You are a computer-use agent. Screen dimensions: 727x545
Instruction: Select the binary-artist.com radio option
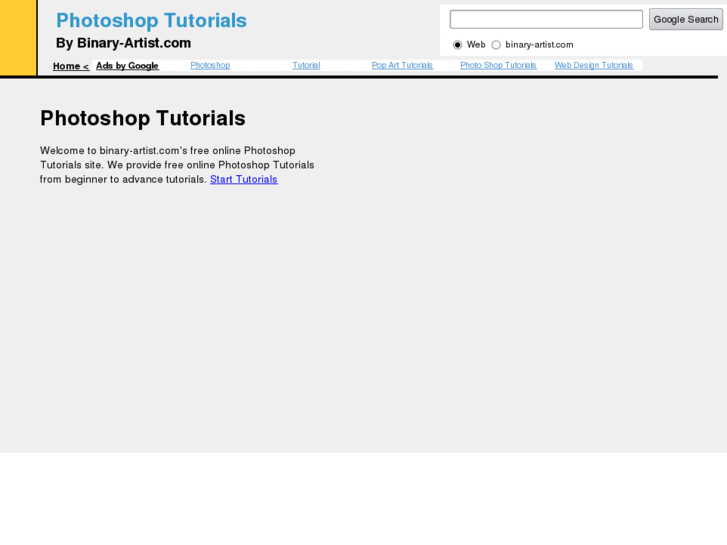(x=496, y=45)
